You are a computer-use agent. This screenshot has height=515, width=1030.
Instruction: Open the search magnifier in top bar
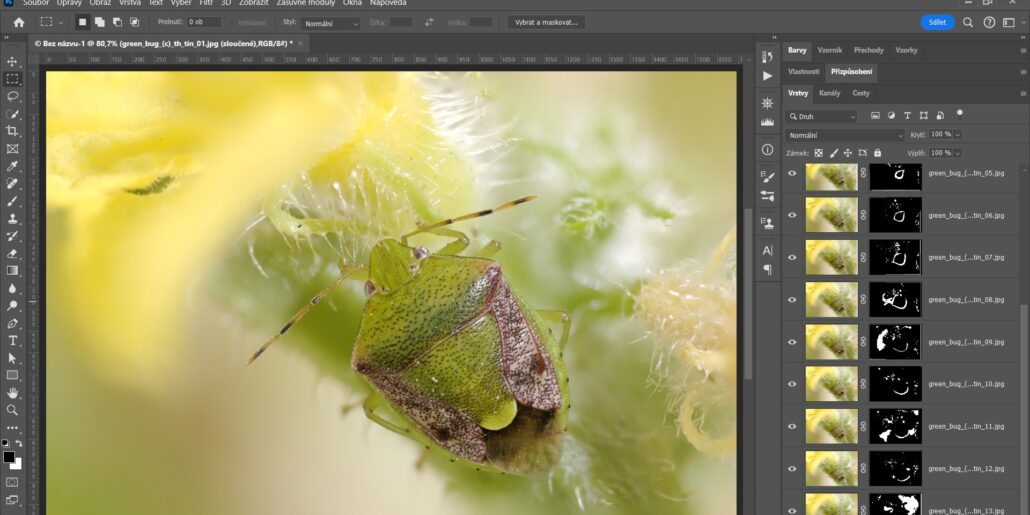[968, 22]
